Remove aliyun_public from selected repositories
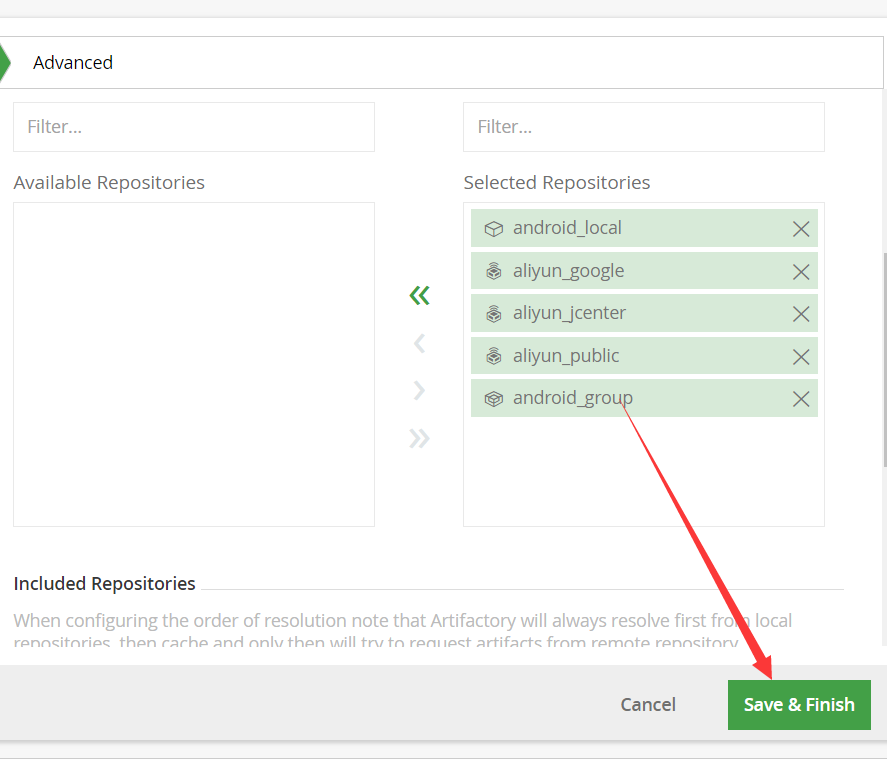Image resolution: width=887 pixels, height=759 pixels. (x=800, y=357)
